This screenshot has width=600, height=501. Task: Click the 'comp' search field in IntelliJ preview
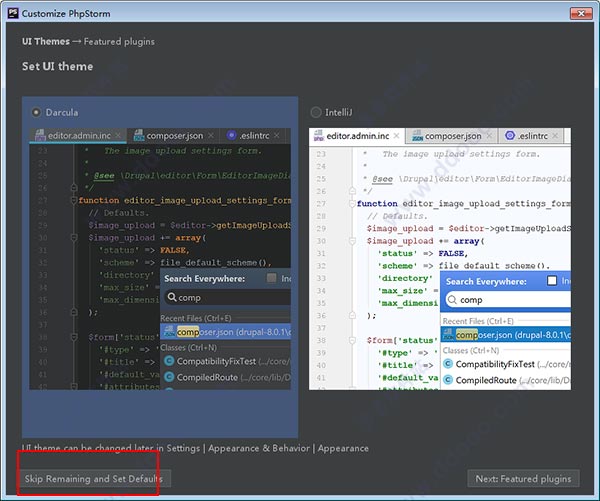(x=508, y=300)
